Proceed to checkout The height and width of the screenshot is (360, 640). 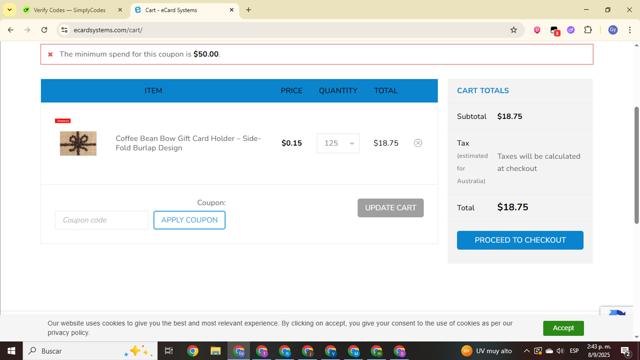520,240
